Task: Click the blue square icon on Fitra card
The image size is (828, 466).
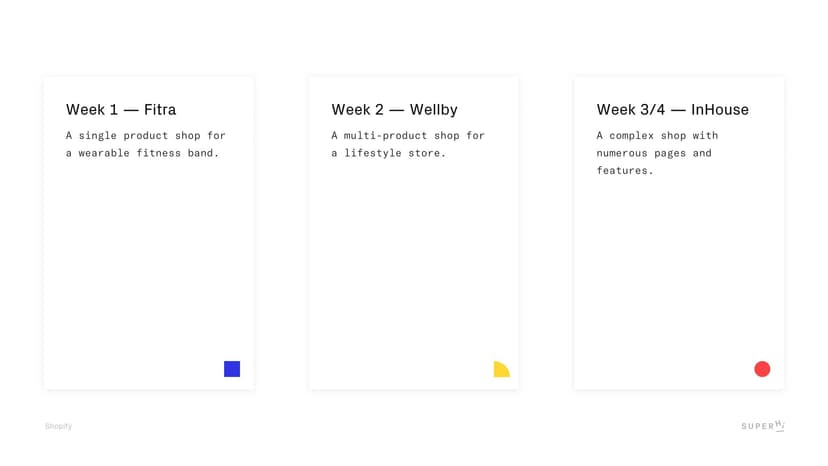Action: pyautogui.click(x=232, y=369)
